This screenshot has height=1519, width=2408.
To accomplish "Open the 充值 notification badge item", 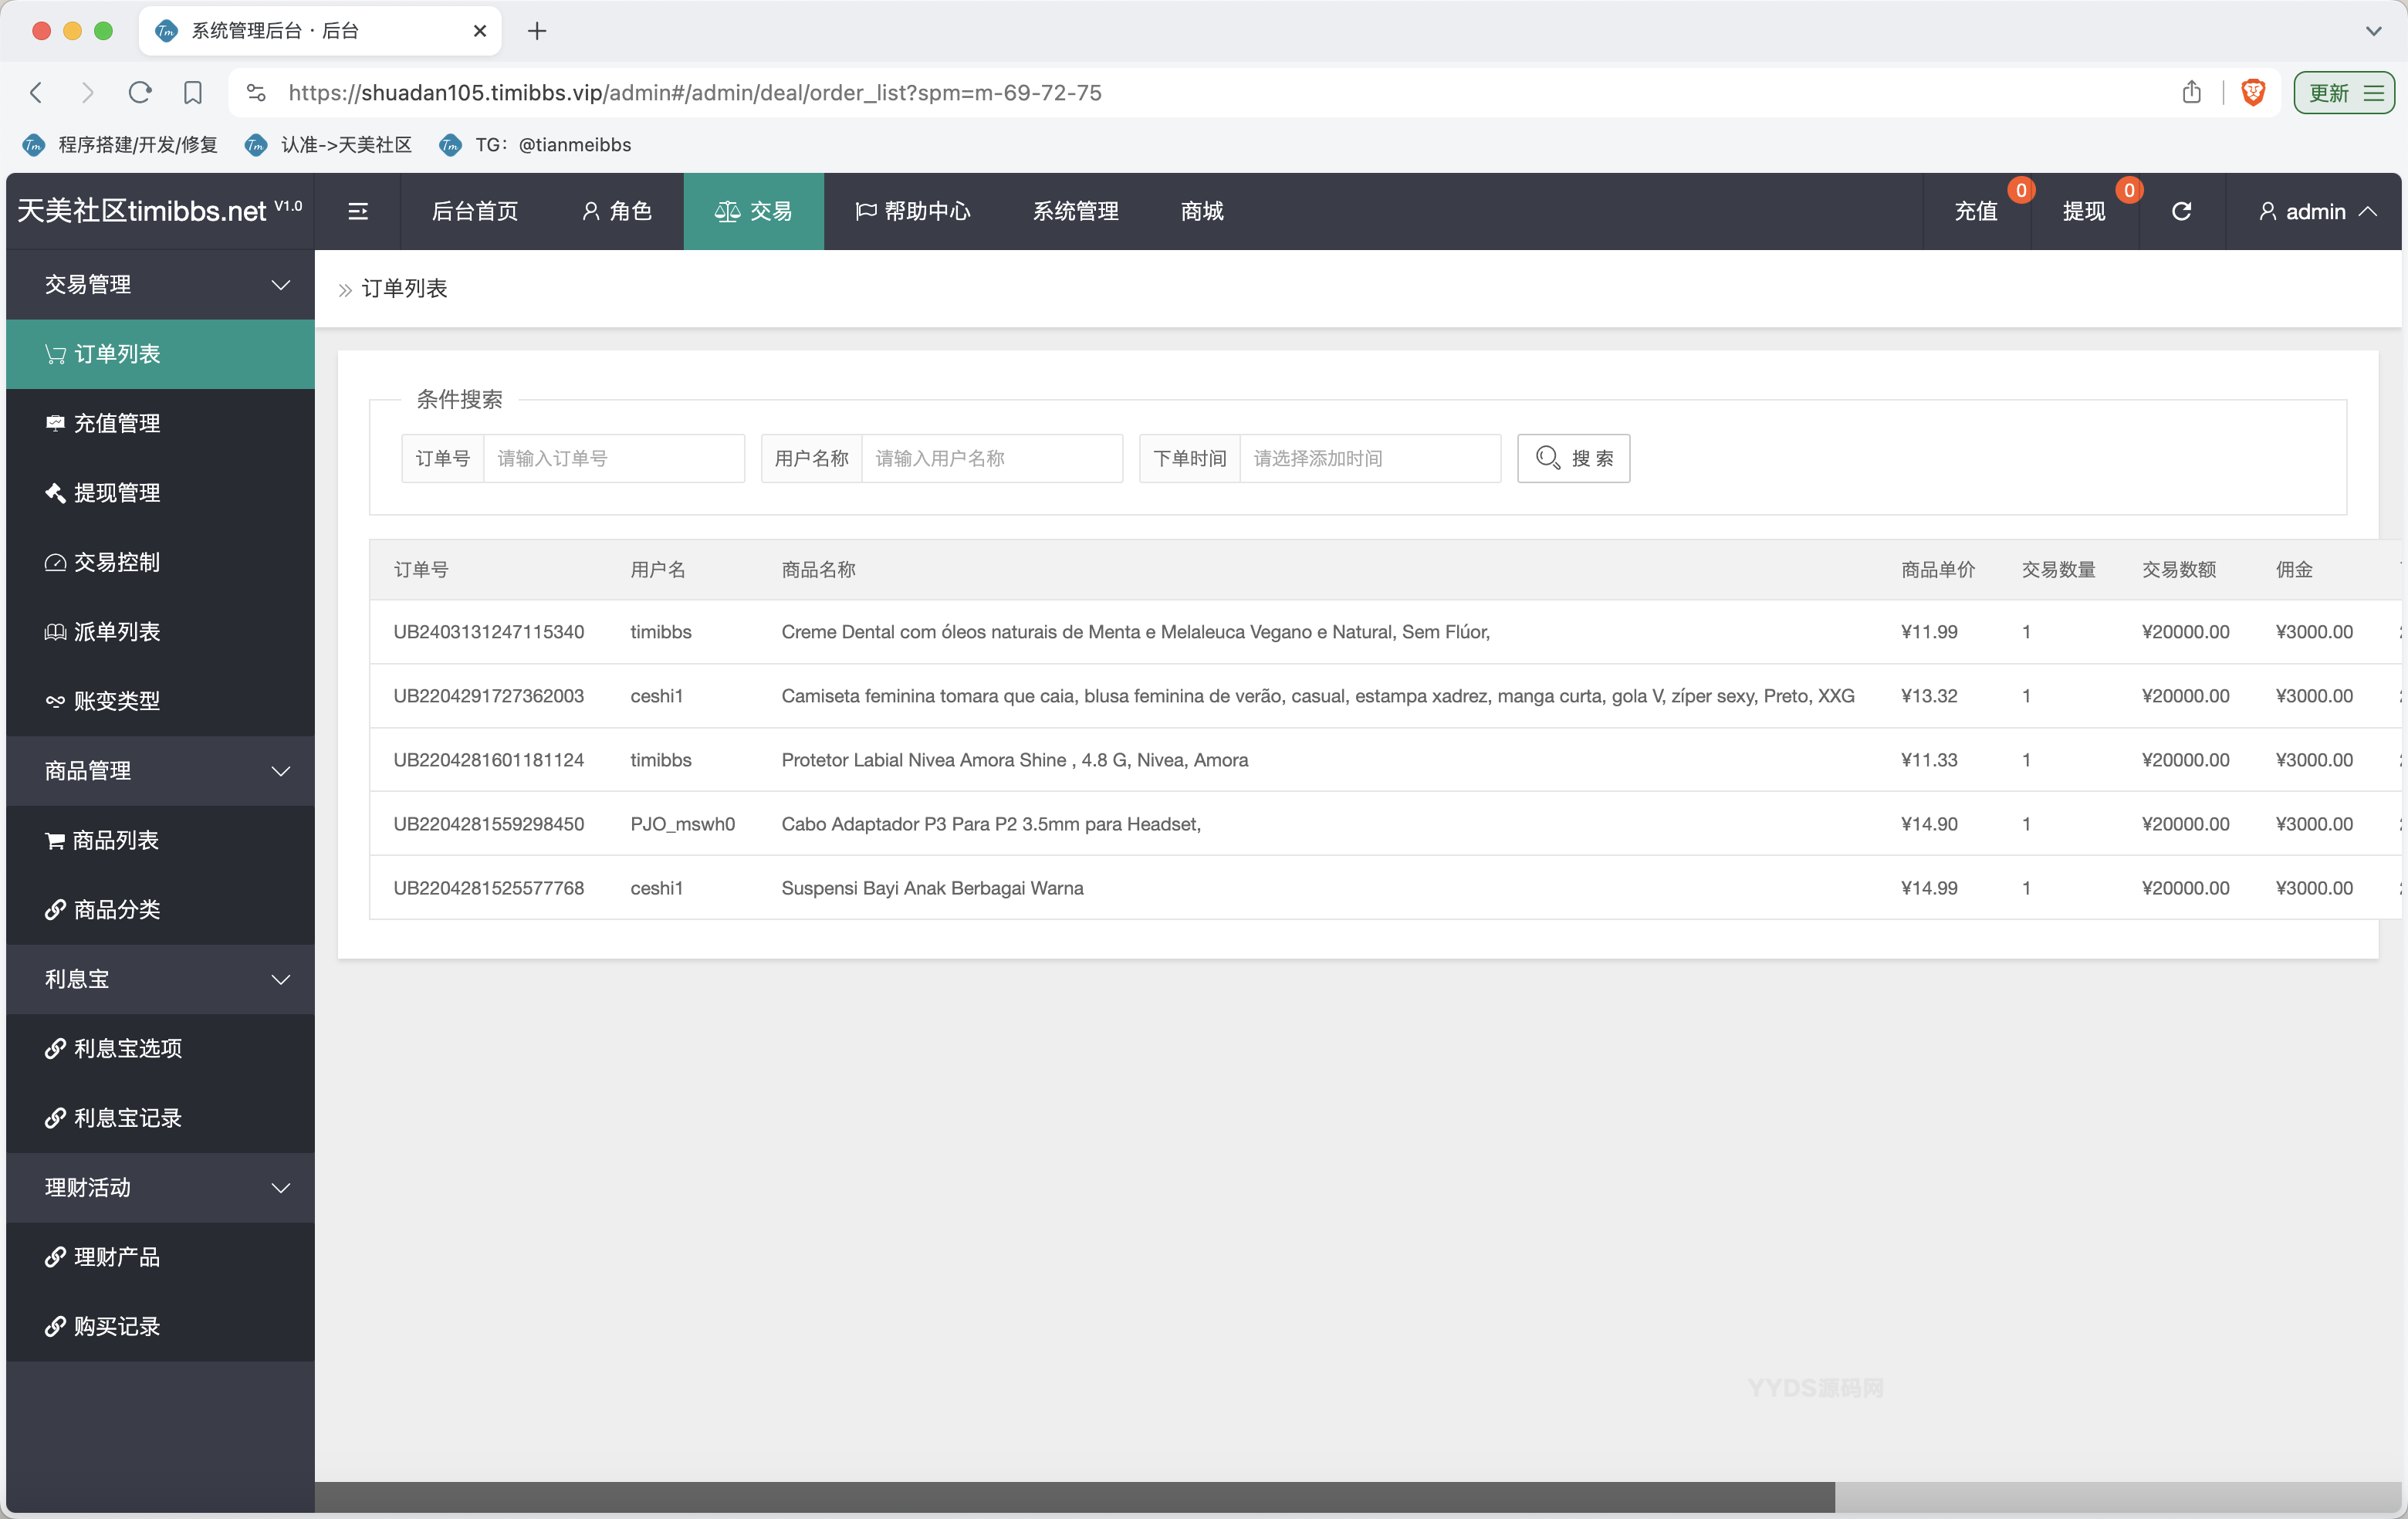I will 1976,211.
